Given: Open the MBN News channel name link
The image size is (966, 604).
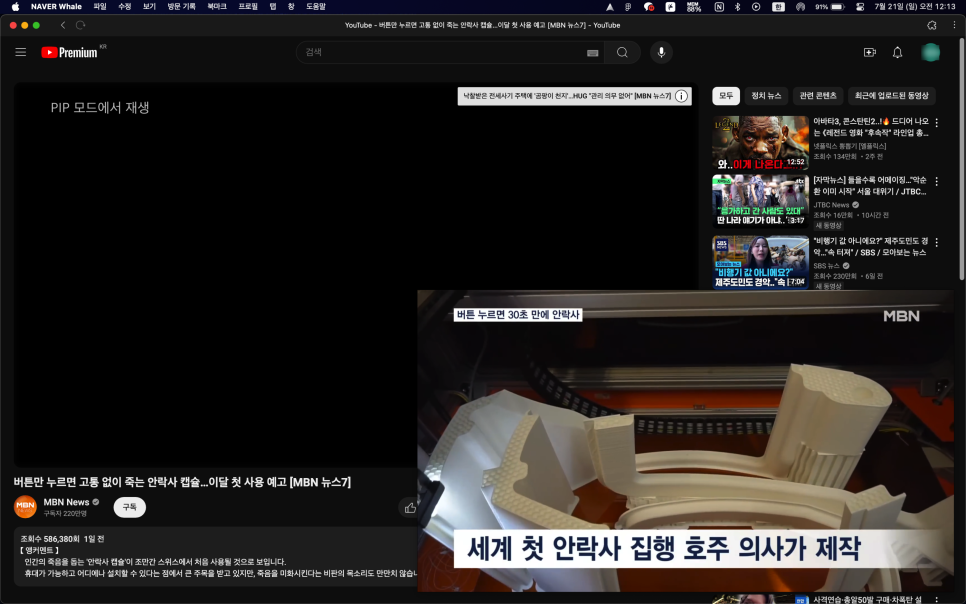Looking at the screenshot, I should tap(66, 502).
